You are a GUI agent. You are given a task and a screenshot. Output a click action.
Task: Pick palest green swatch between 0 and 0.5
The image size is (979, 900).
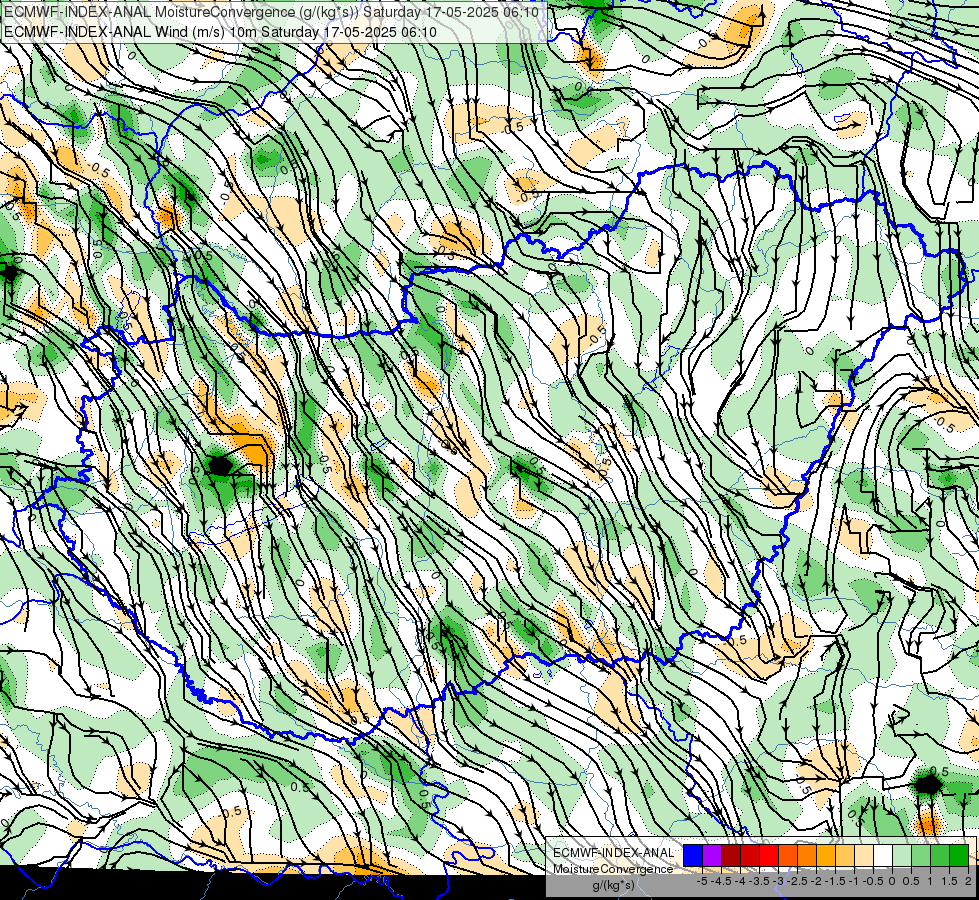[902, 855]
